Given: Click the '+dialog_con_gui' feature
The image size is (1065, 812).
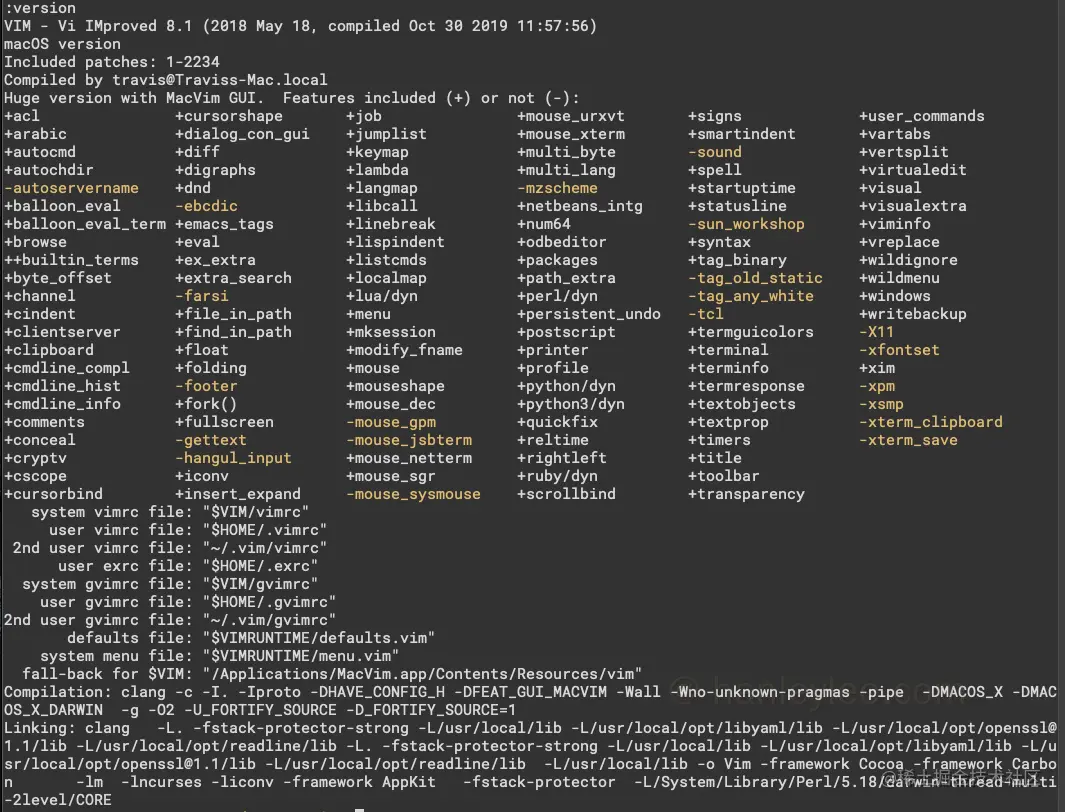Looking at the screenshot, I should click(x=242, y=134).
